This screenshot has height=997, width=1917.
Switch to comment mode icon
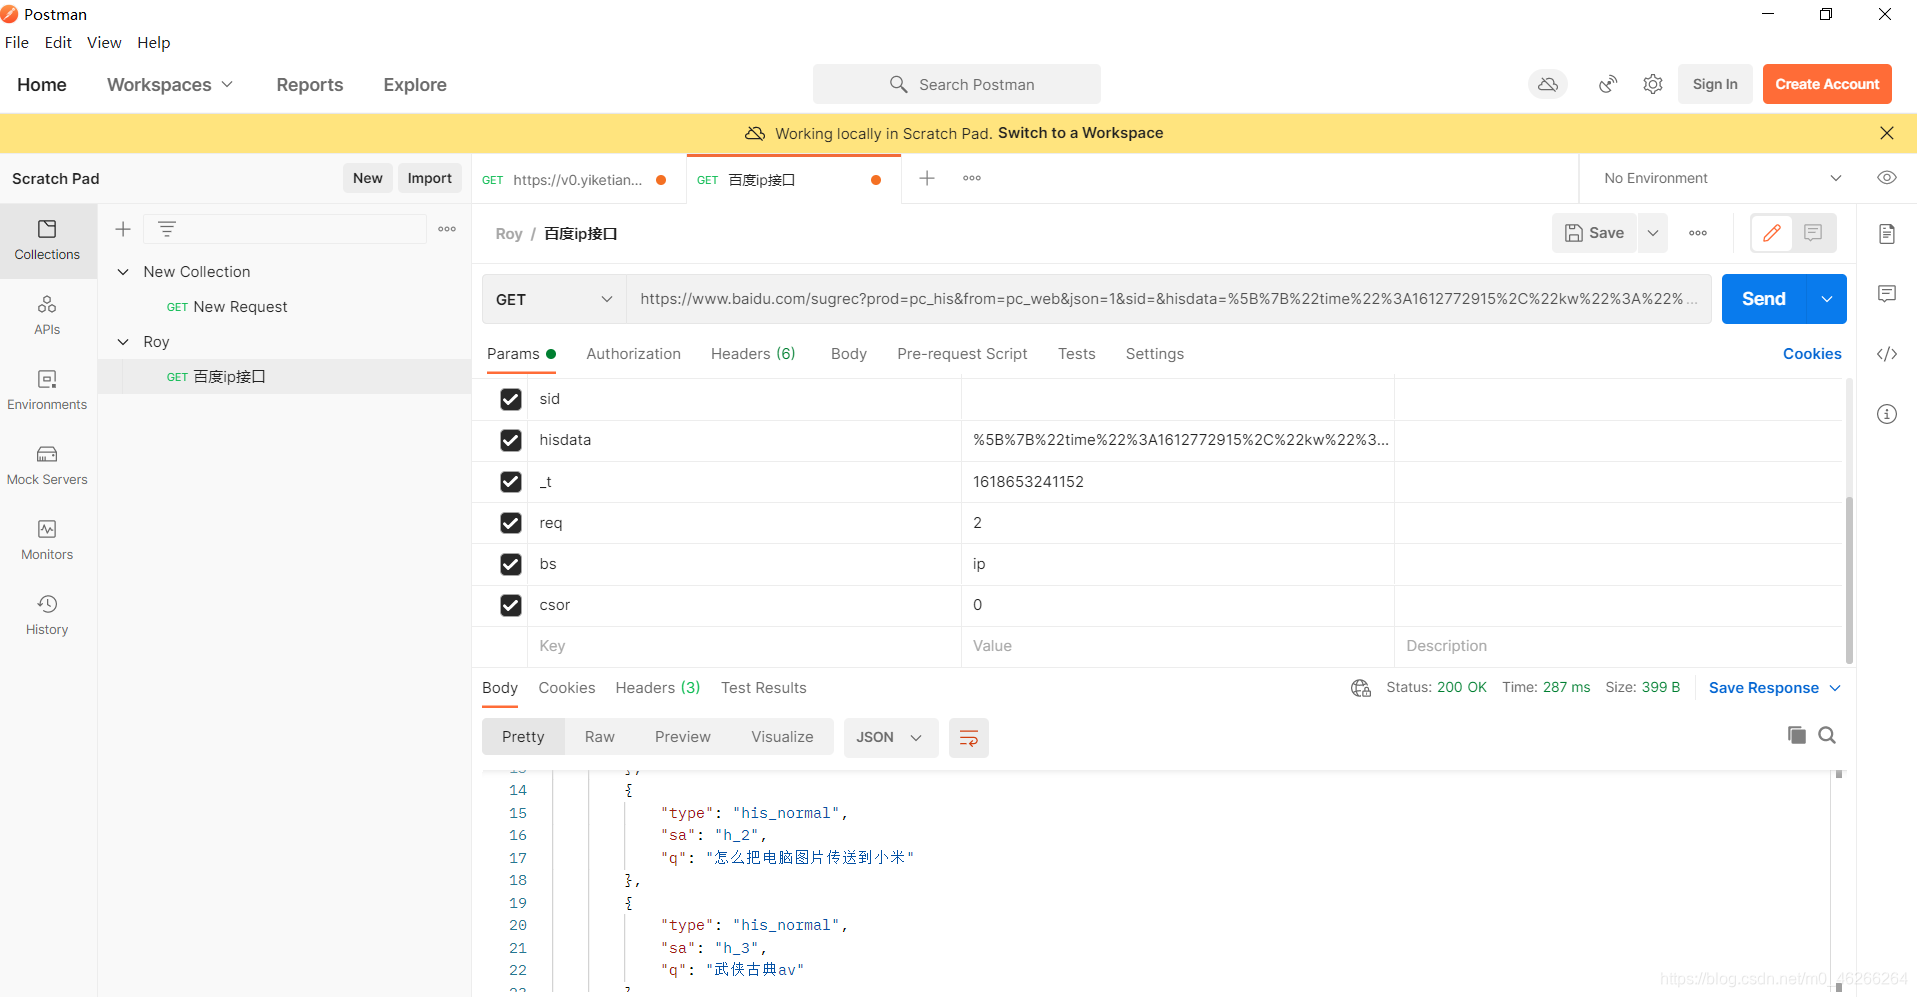(x=1813, y=233)
